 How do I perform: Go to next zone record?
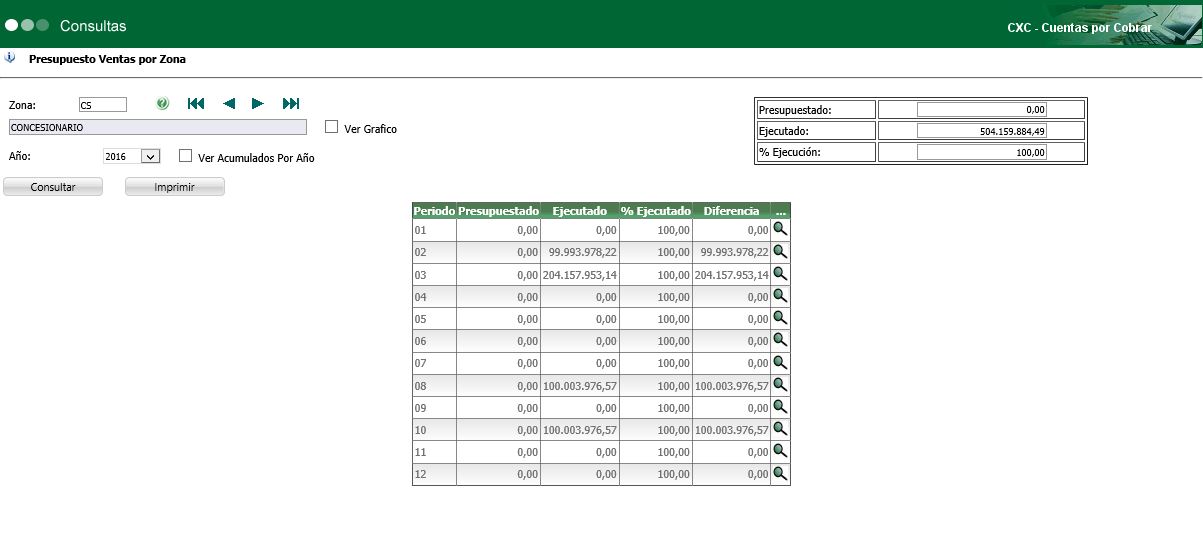(x=258, y=103)
